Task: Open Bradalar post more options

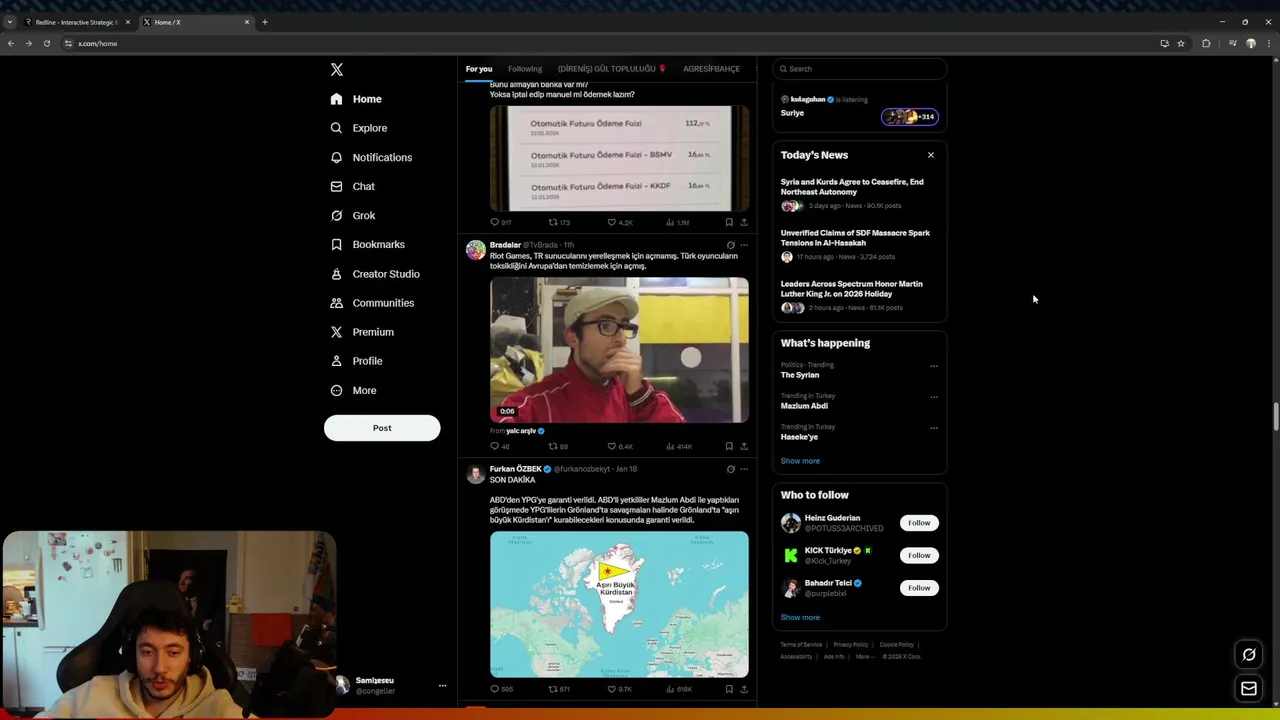Action: click(x=744, y=245)
